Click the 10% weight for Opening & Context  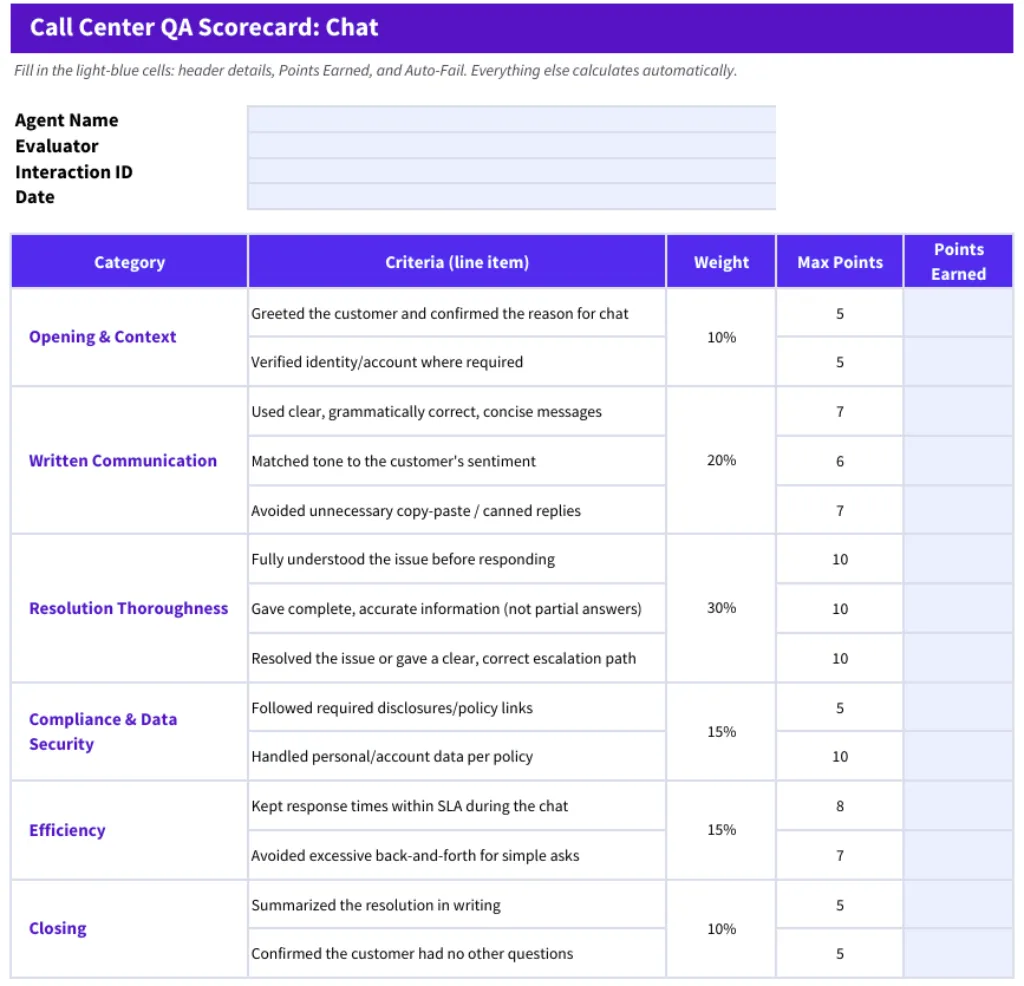pyautogui.click(x=721, y=337)
